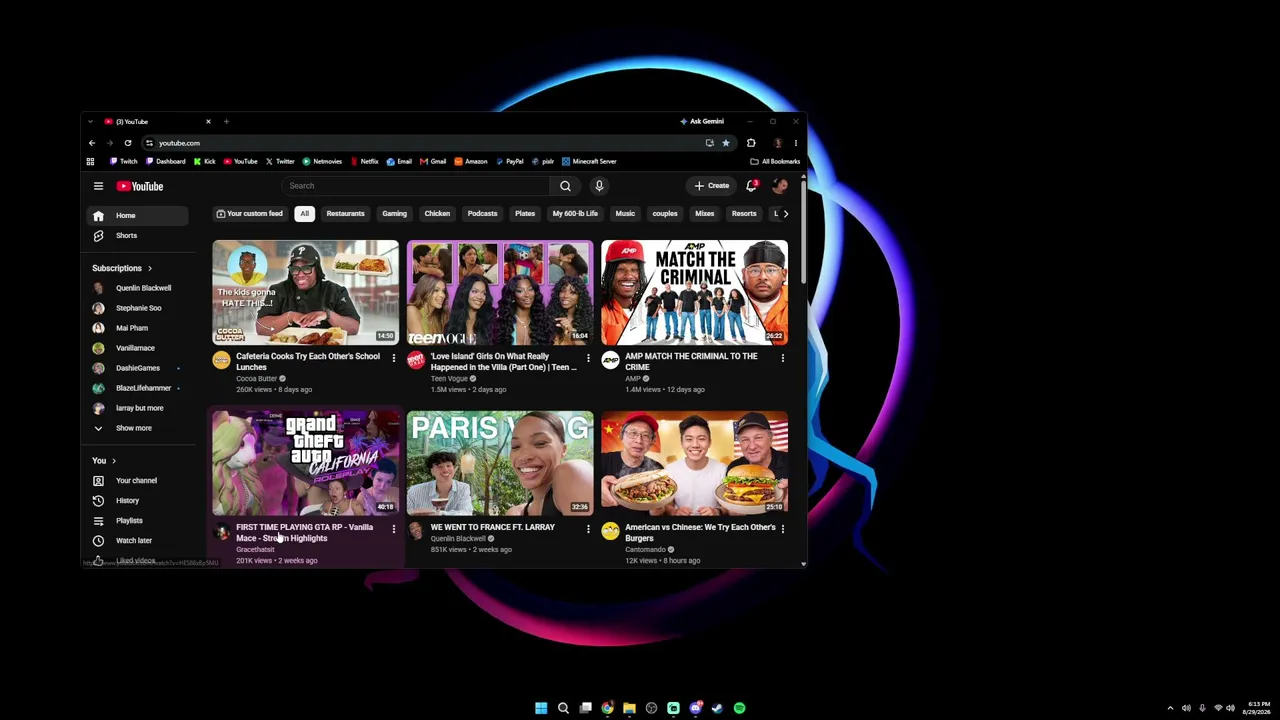Select the Gaming filter chip
This screenshot has width=1280, height=720.
pyautogui.click(x=394, y=214)
